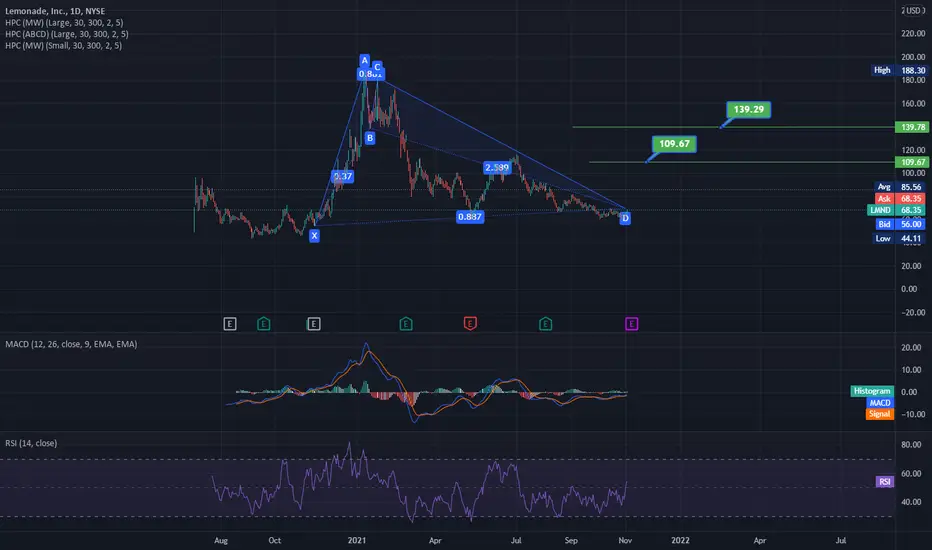Click the Aug label on time axis
Image resolution: width=932 pixels, height=550 pixels.
pyautogui.click(x=221, y=540)
